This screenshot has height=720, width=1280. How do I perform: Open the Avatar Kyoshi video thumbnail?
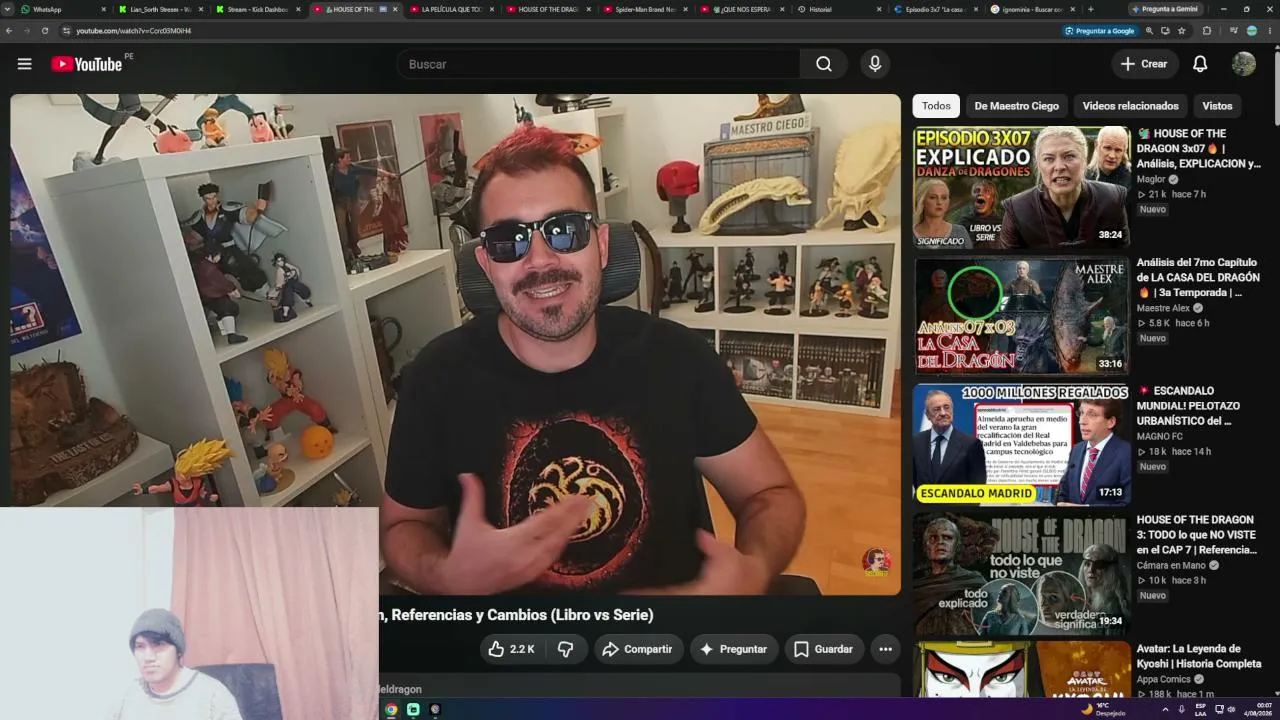[1021, 669]
